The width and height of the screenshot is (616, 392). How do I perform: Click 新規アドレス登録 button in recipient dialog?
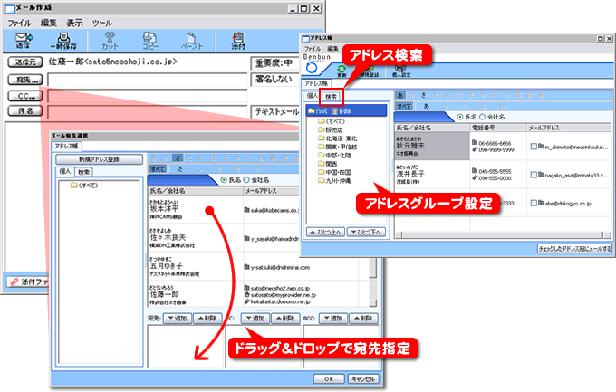[99, 159]
